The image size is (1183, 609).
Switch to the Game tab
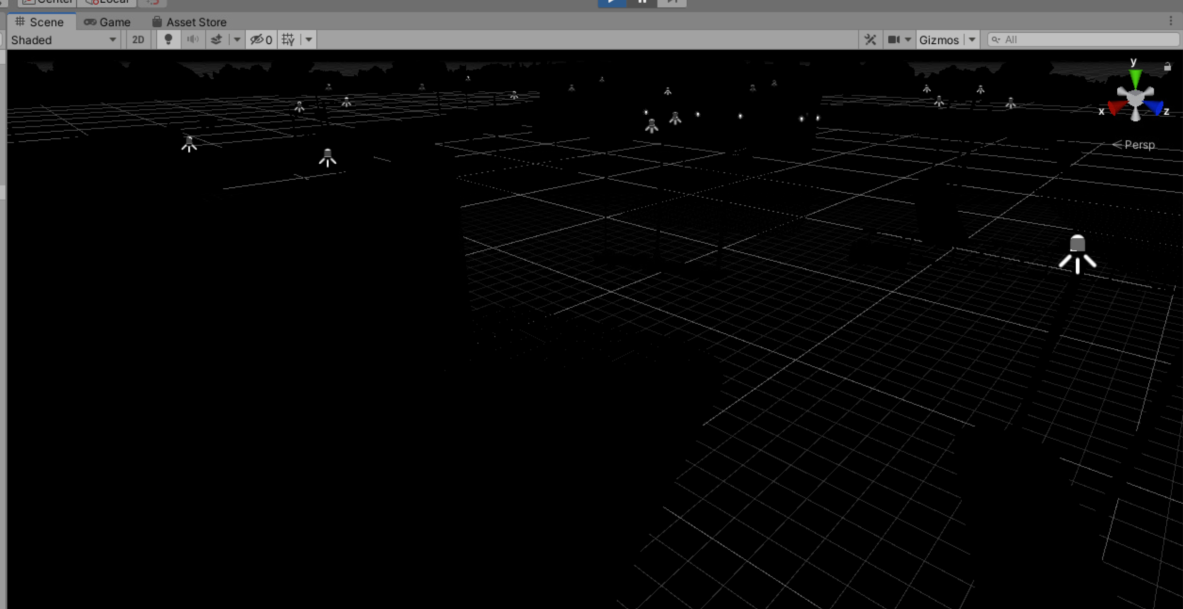[106, 22]
